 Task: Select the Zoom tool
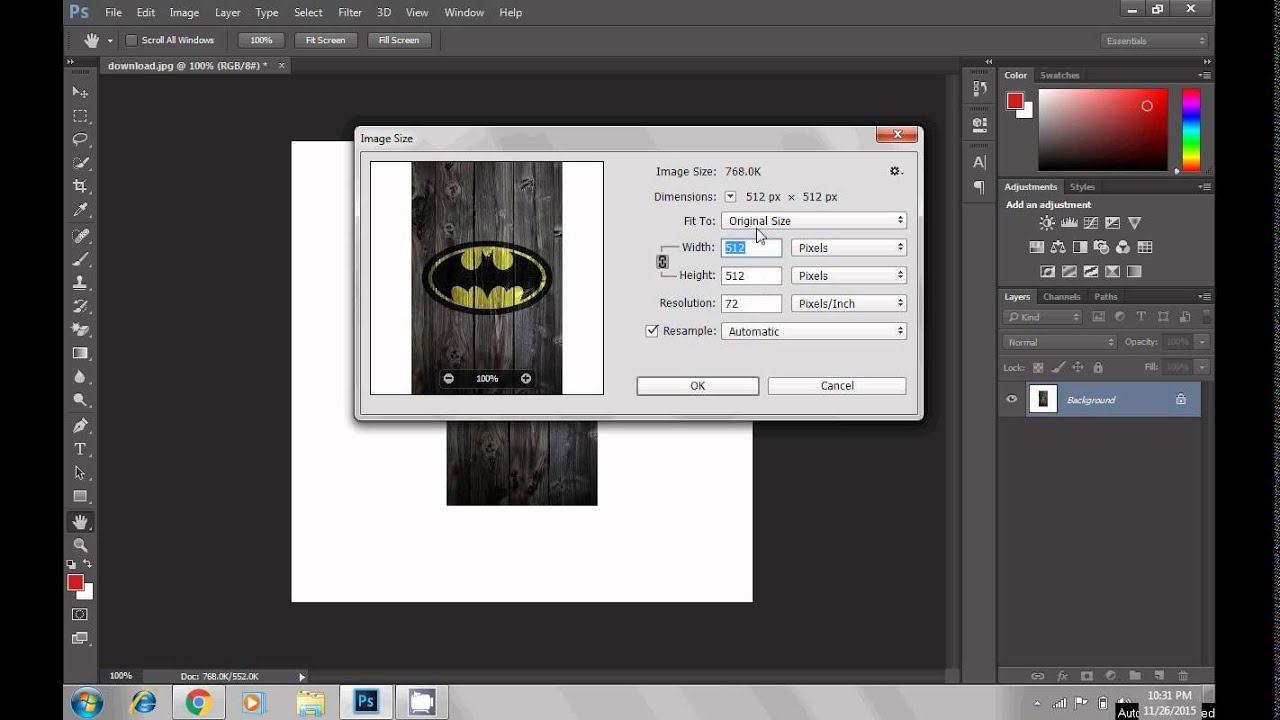point(80,545)
